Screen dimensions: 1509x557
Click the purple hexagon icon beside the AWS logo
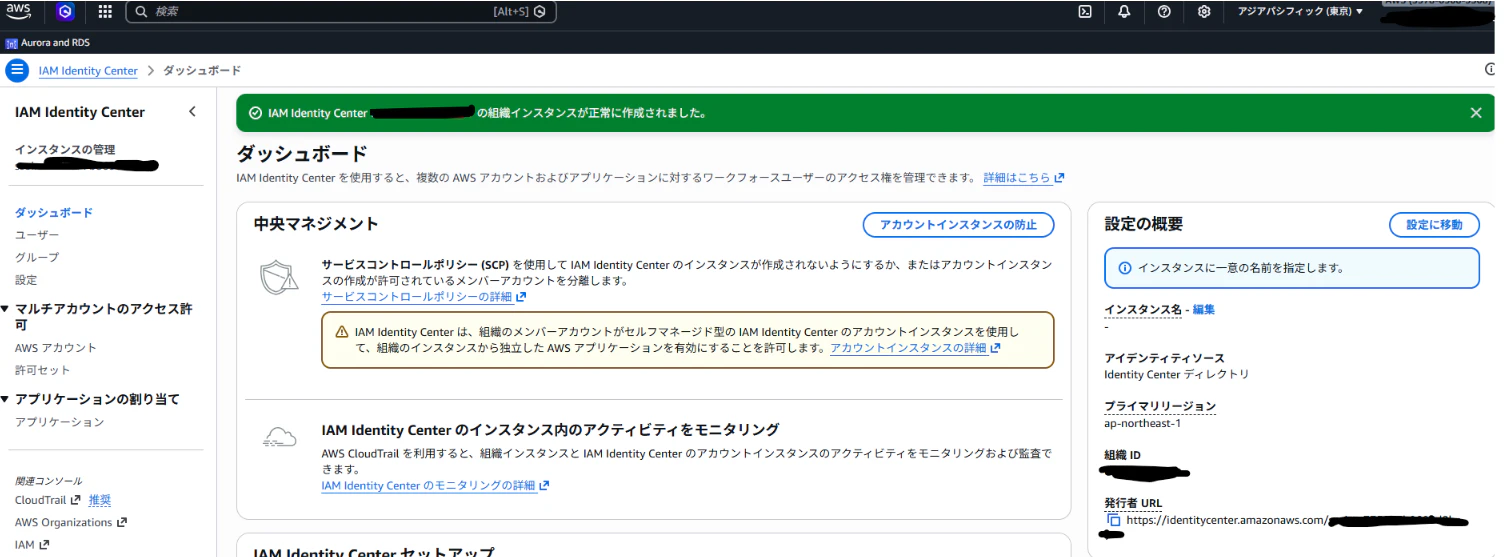(65, 12)
